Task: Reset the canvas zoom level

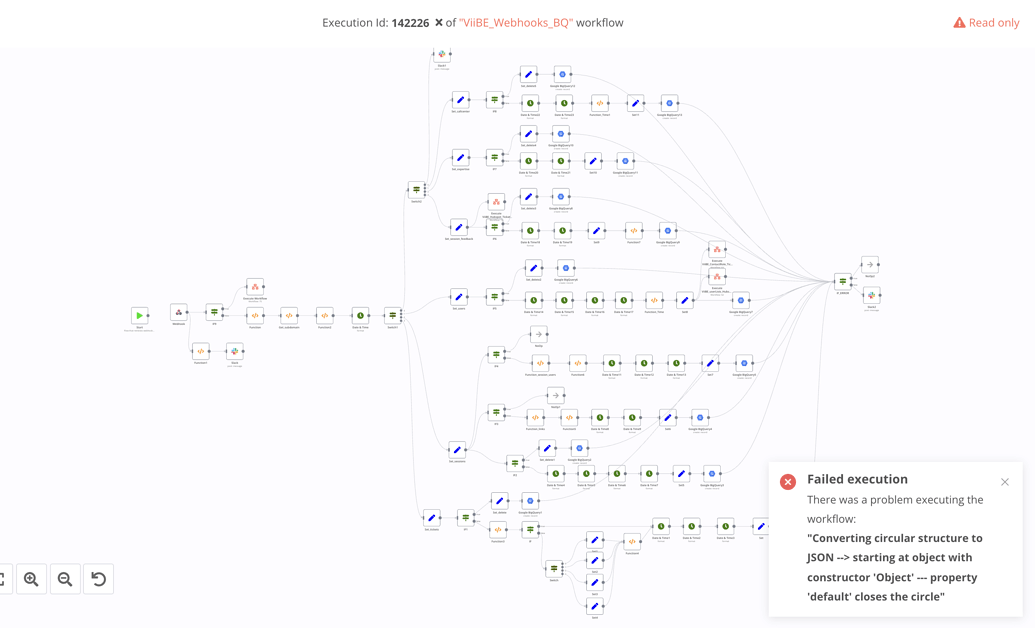Action: coord(98,578)
